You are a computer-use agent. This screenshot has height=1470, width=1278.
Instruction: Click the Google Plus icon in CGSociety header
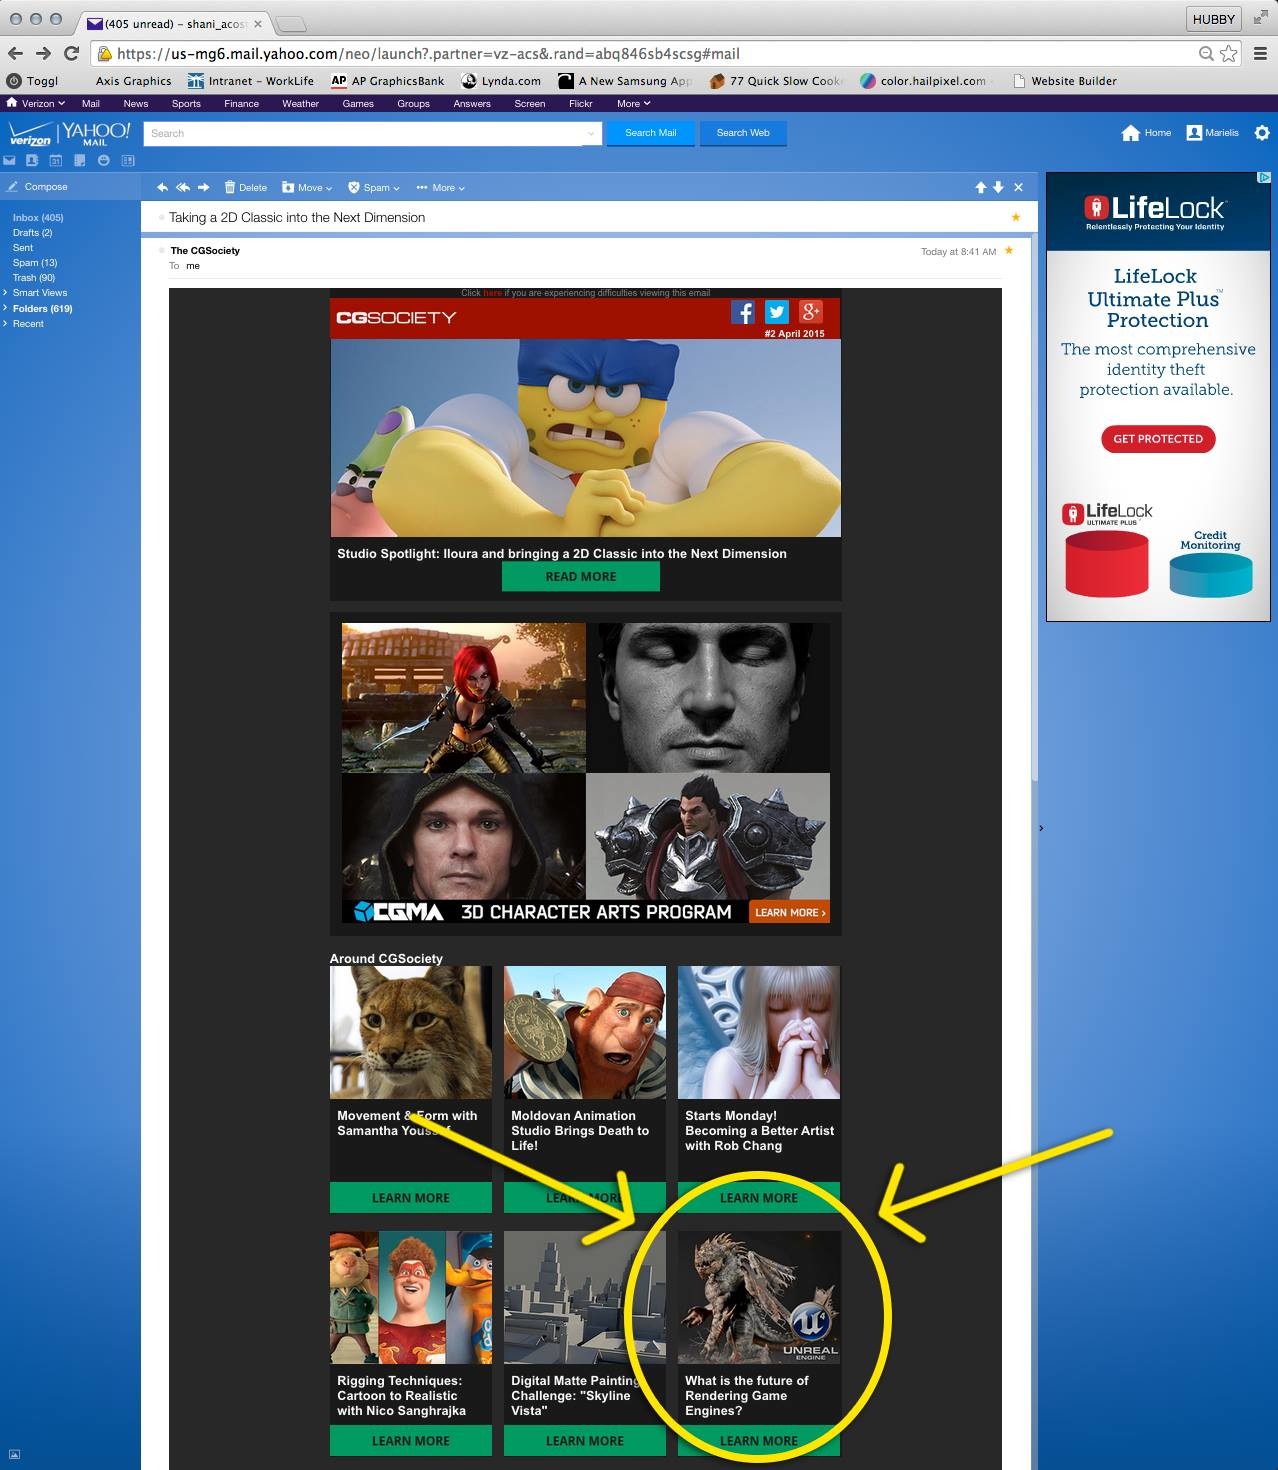coord(811,312)
